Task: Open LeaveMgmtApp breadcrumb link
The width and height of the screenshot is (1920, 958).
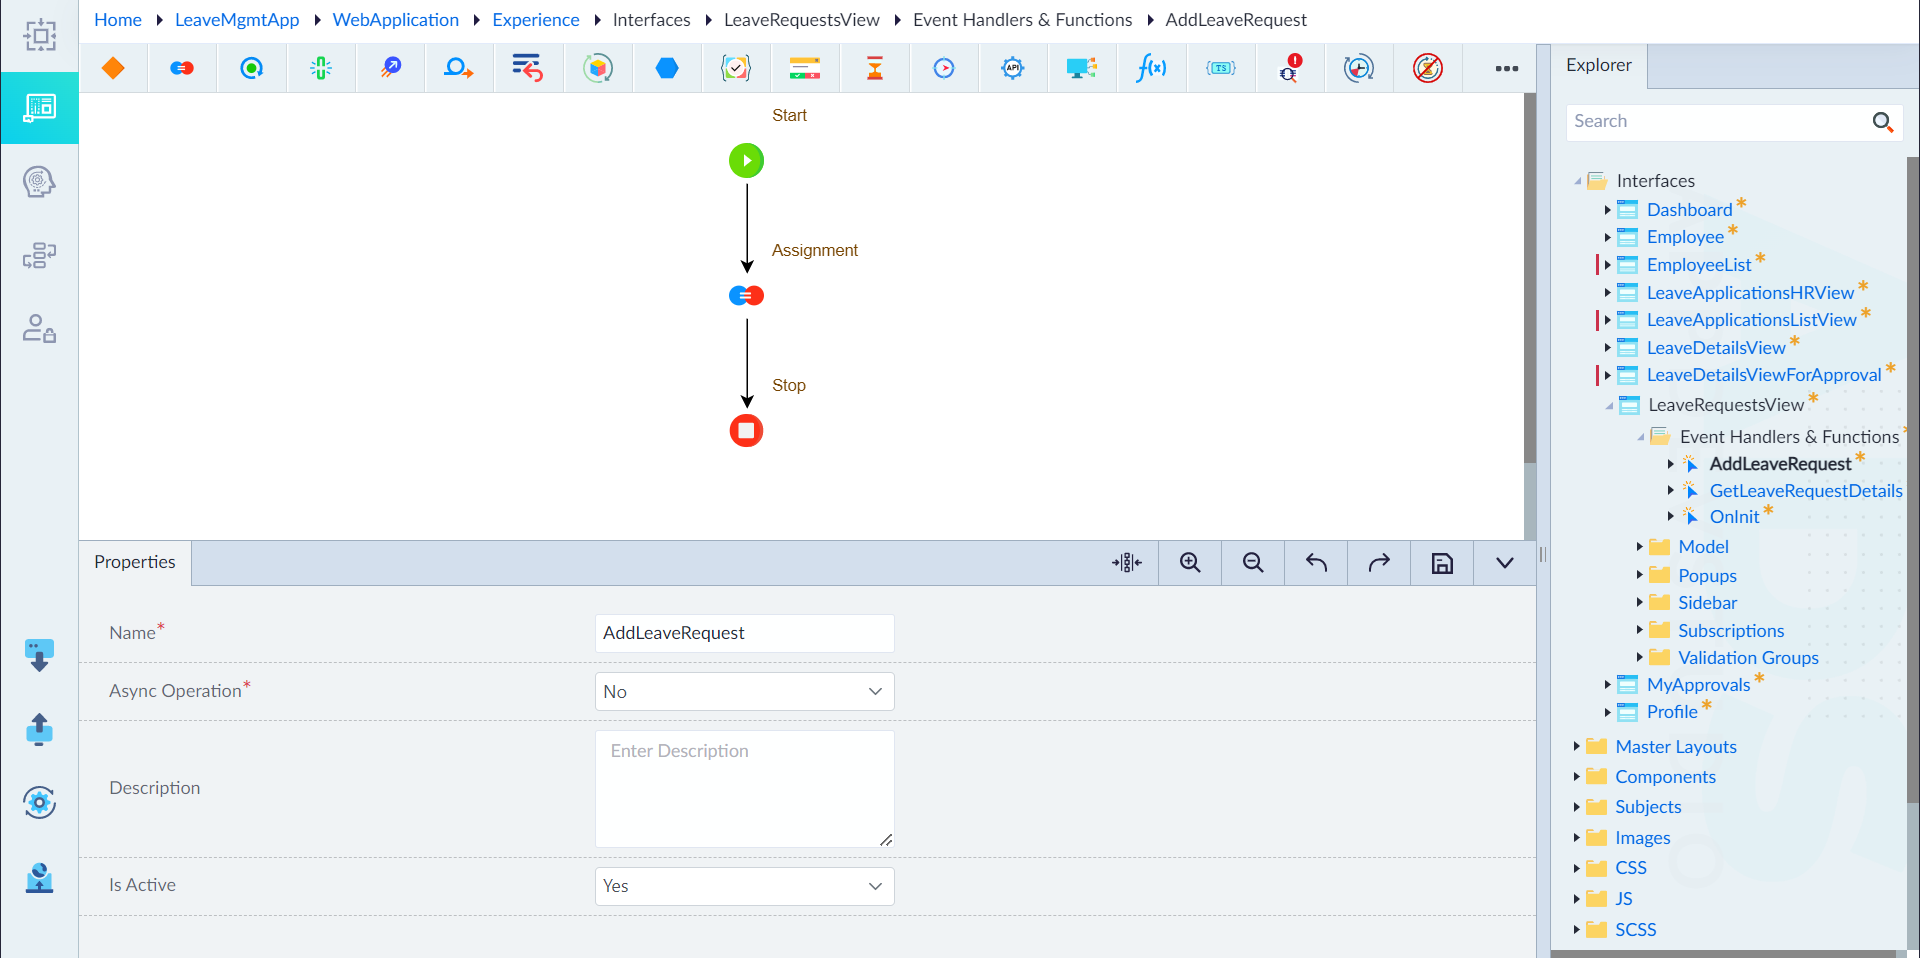Action: [x=237, y=20]
